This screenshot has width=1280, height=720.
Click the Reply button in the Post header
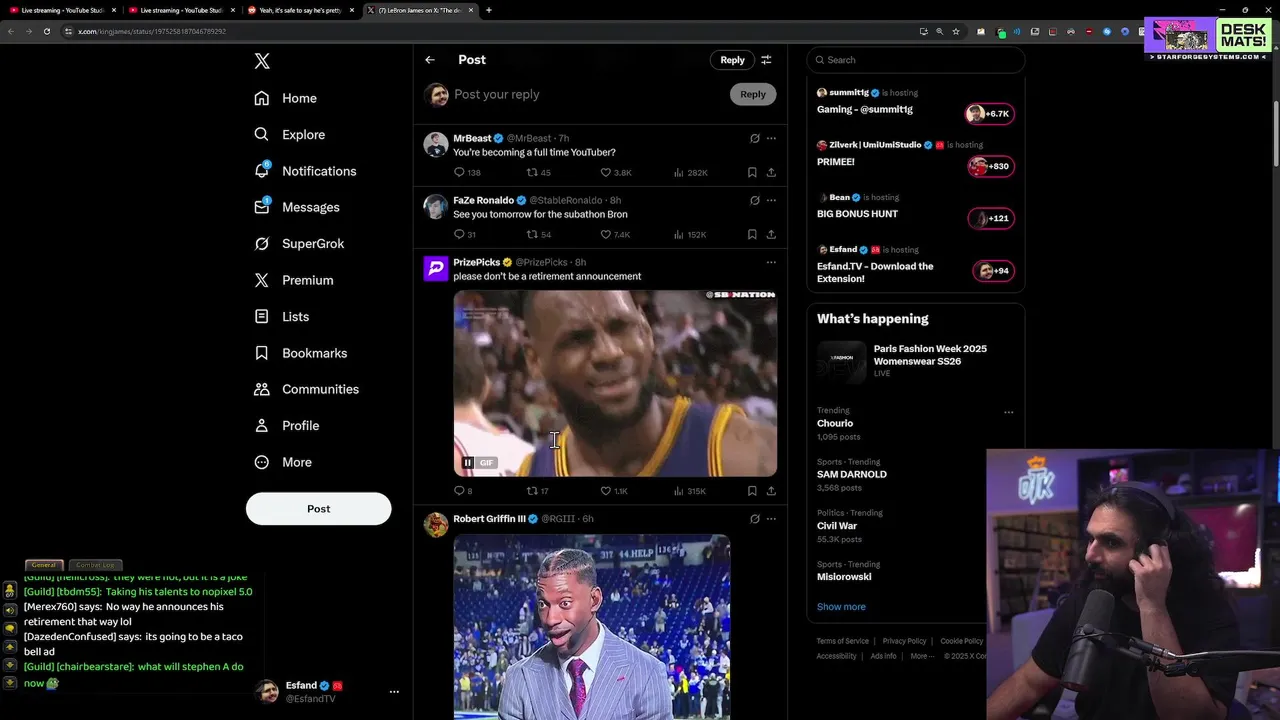pos(732,60)
